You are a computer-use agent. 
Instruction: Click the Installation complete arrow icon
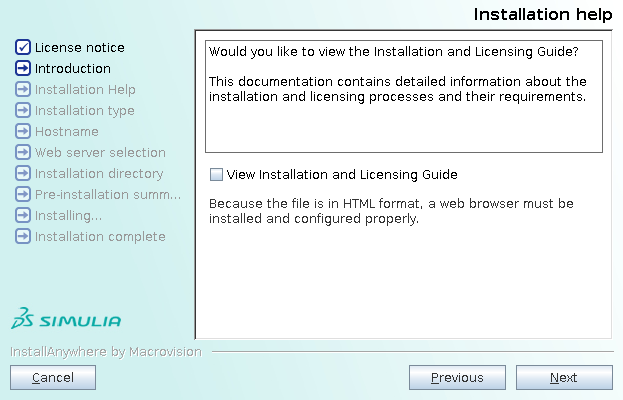click(23, 236)
